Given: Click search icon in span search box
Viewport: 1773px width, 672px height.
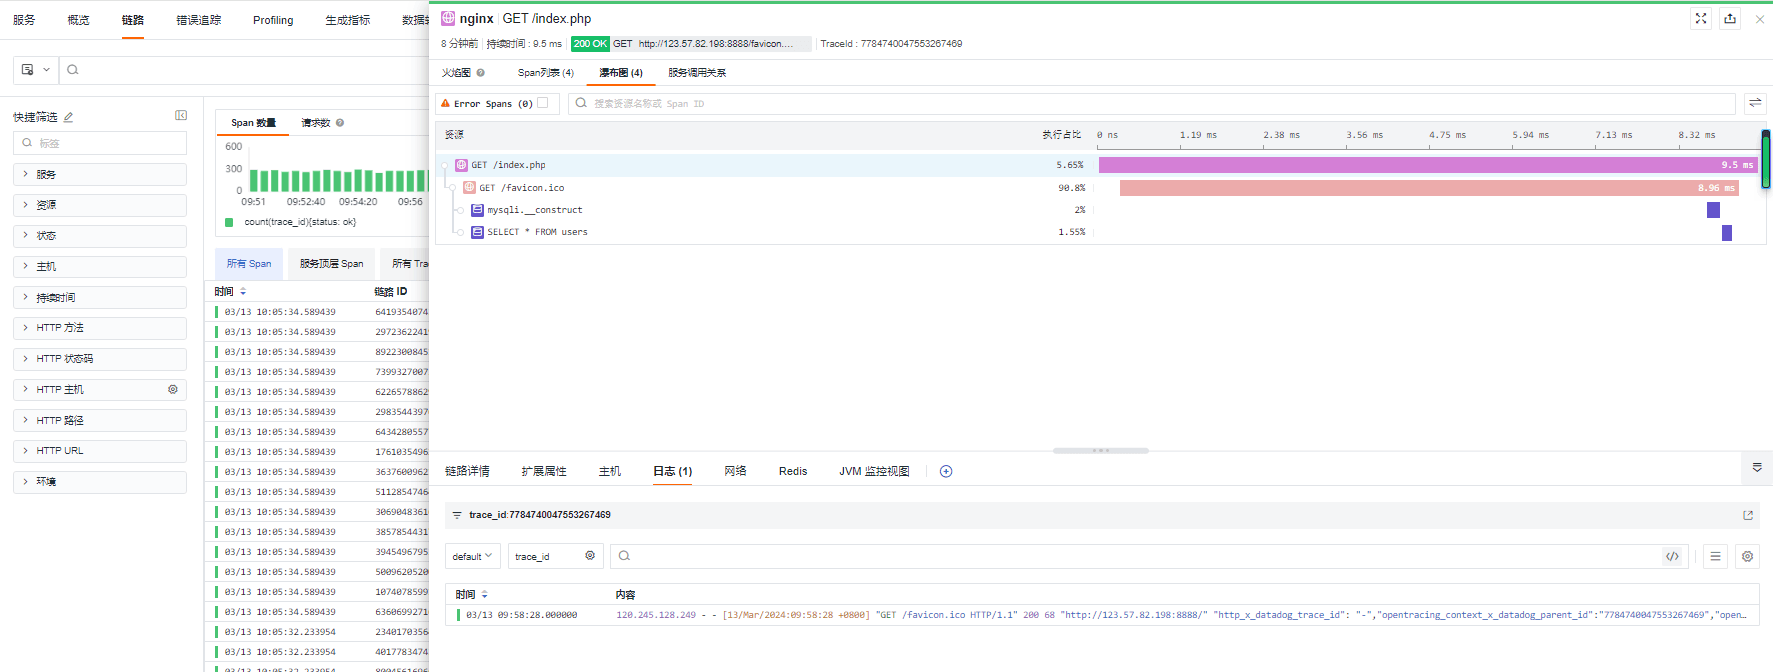Looking at the screenshot, I should (x=581, y=103).
